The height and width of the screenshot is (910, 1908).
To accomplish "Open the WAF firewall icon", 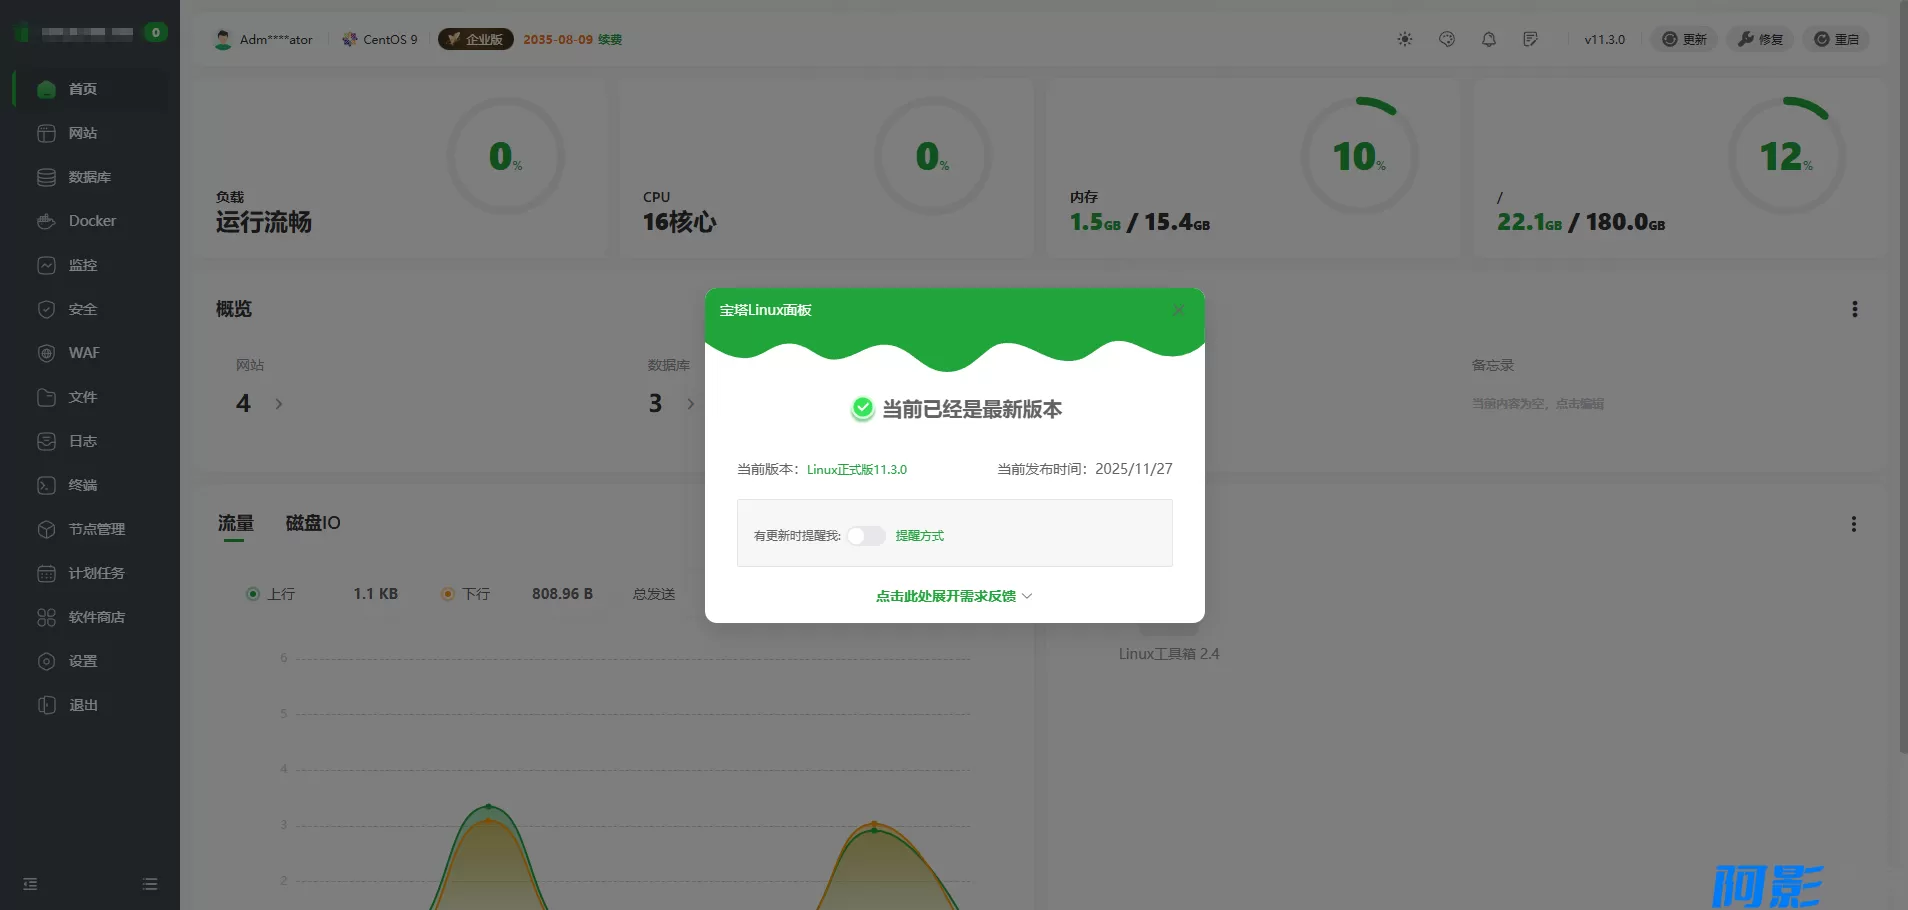I will [46, 353].
